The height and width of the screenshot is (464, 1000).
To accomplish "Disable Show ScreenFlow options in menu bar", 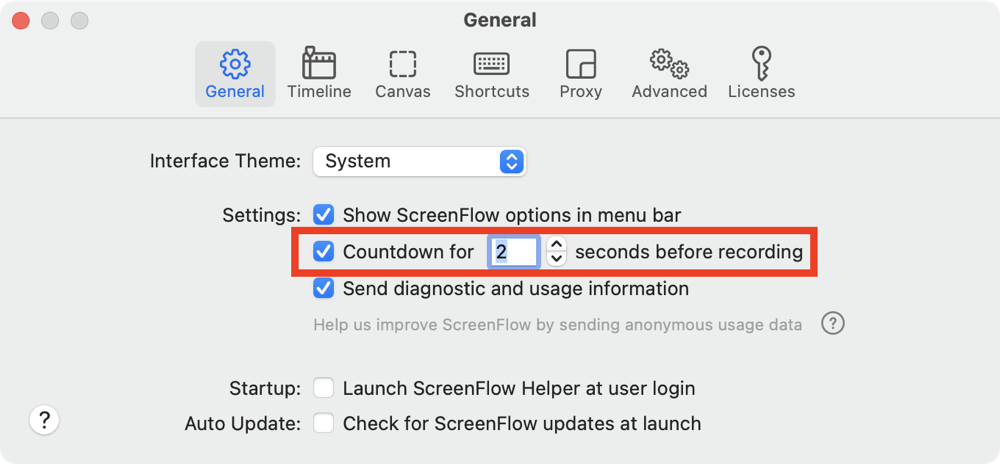I will (x=323, y=215).
